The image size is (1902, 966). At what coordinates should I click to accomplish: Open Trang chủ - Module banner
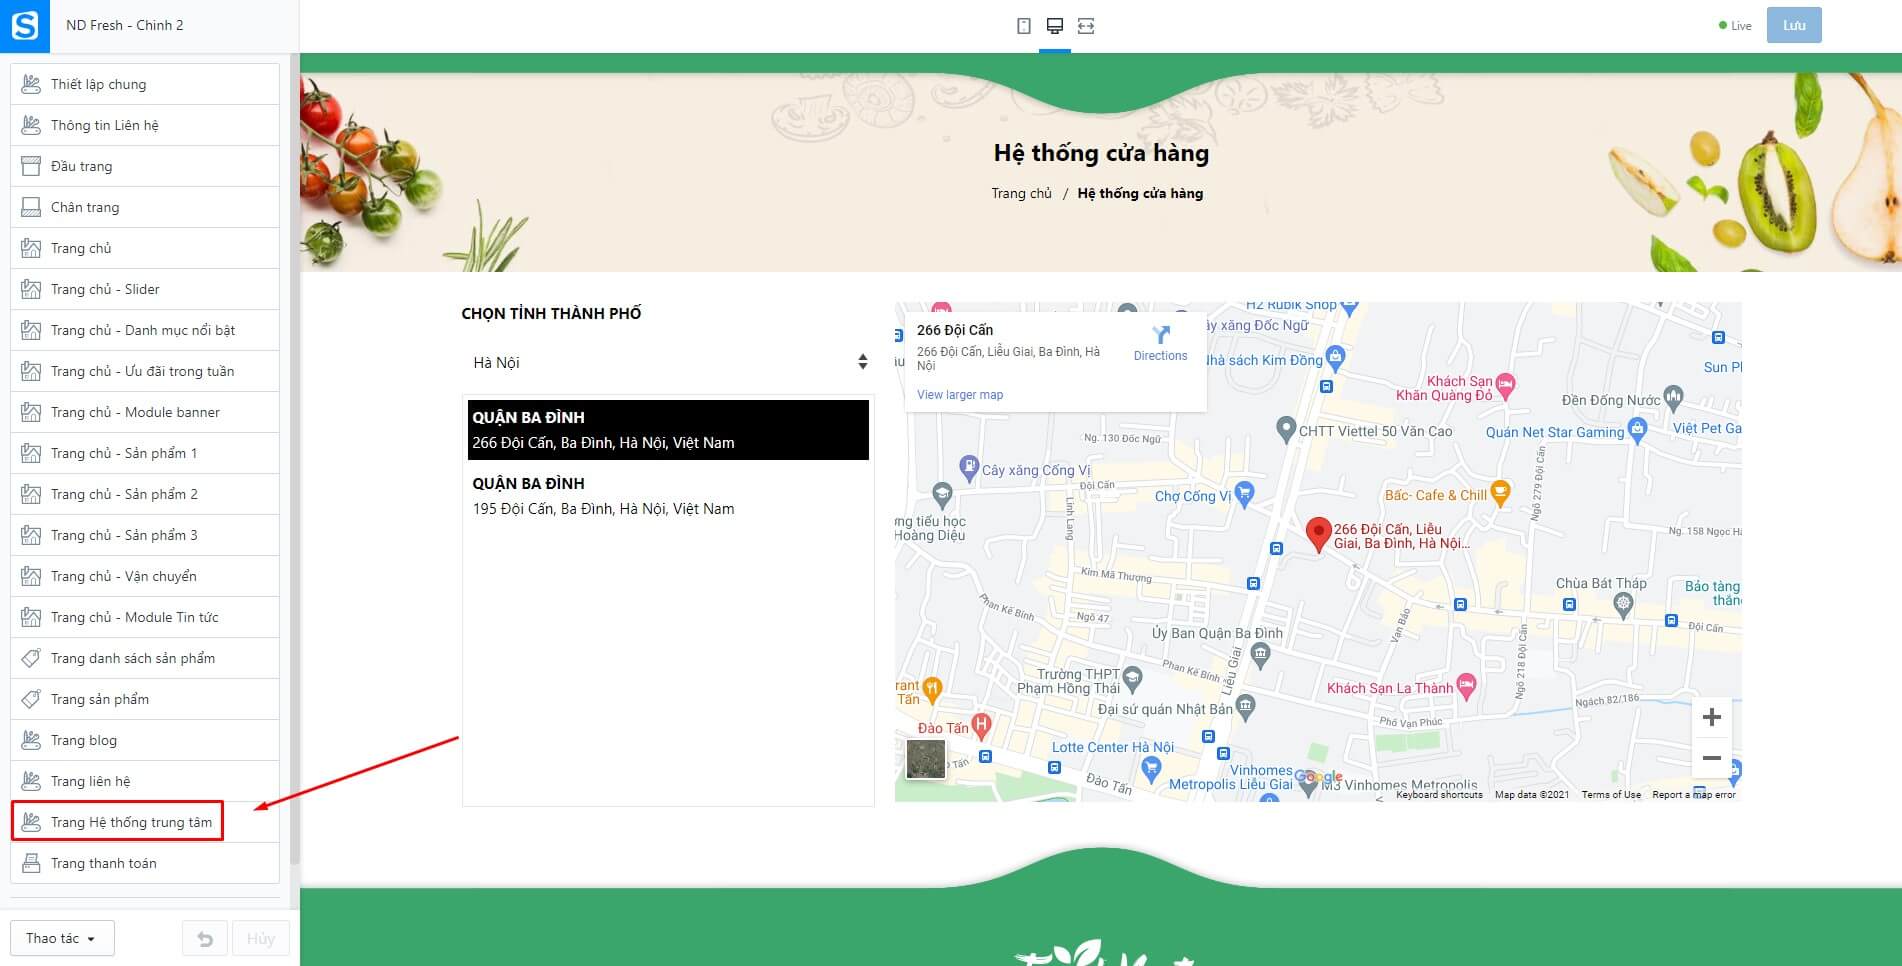coord(145,412)
